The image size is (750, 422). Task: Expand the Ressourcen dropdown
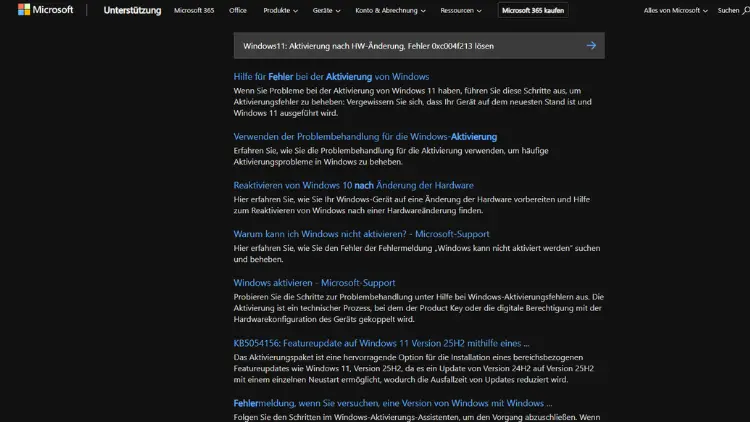461,10
